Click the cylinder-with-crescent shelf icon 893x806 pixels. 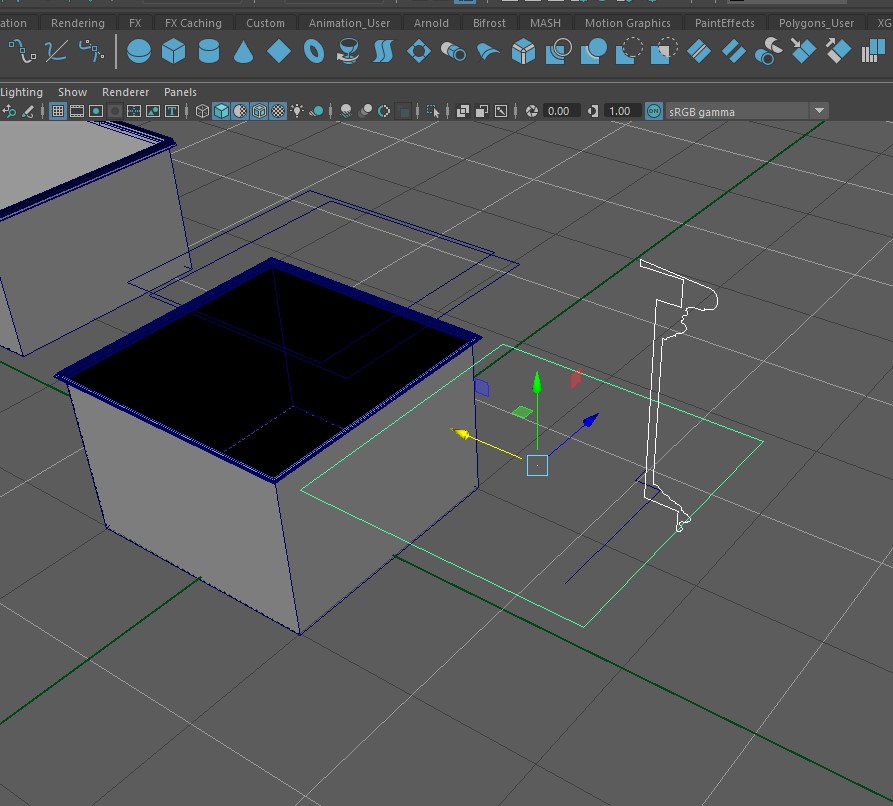[x=768, y=51]
